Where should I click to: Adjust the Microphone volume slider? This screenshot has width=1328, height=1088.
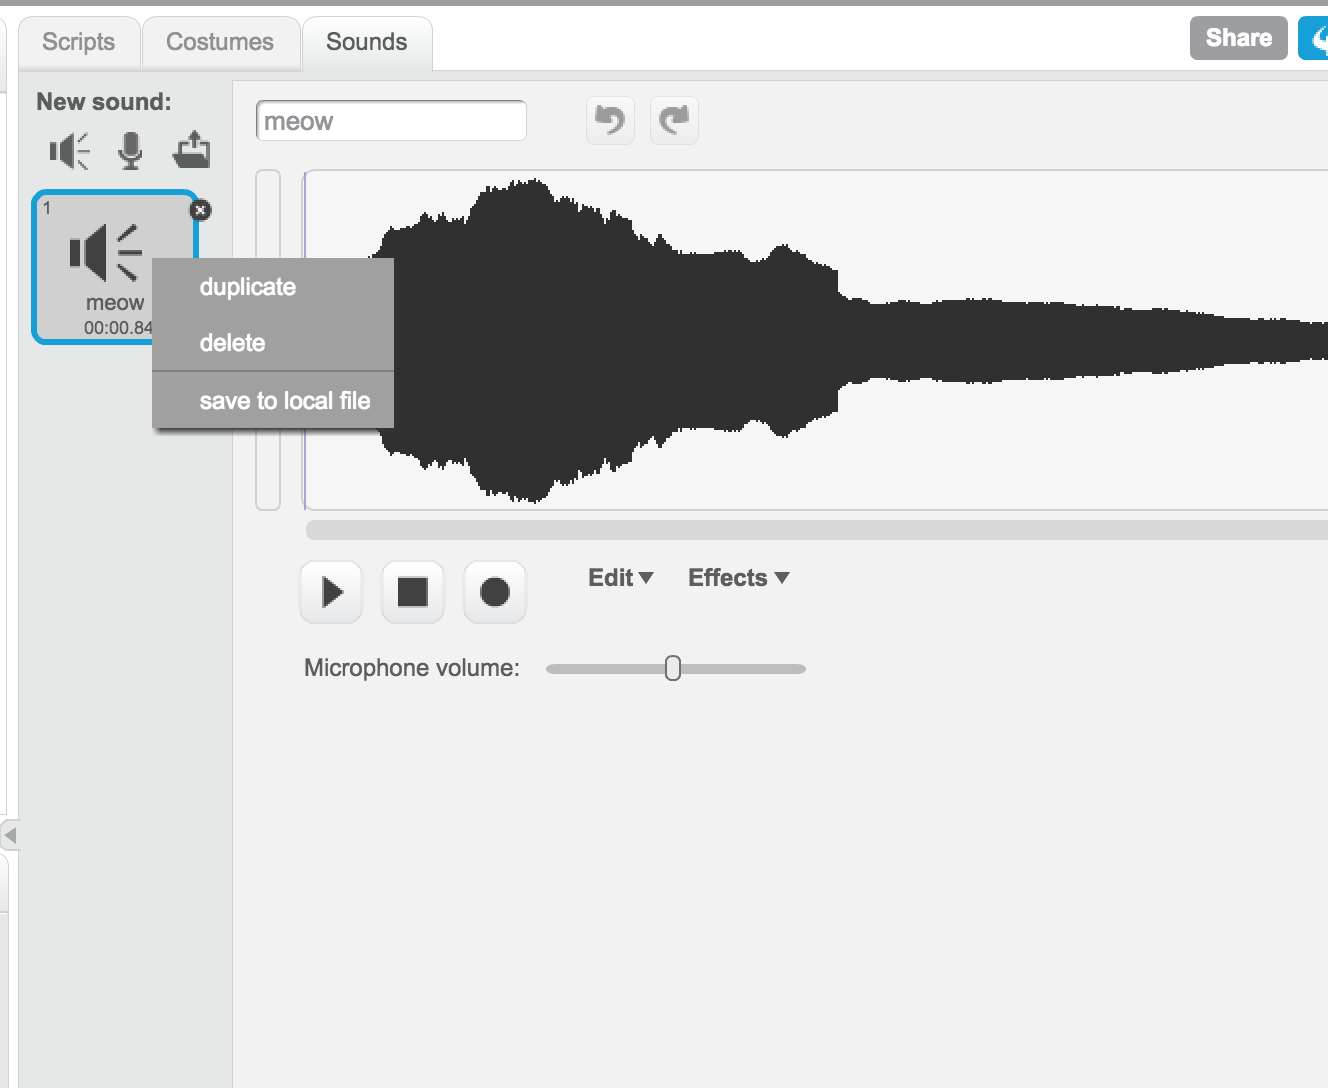pos(674,668)
